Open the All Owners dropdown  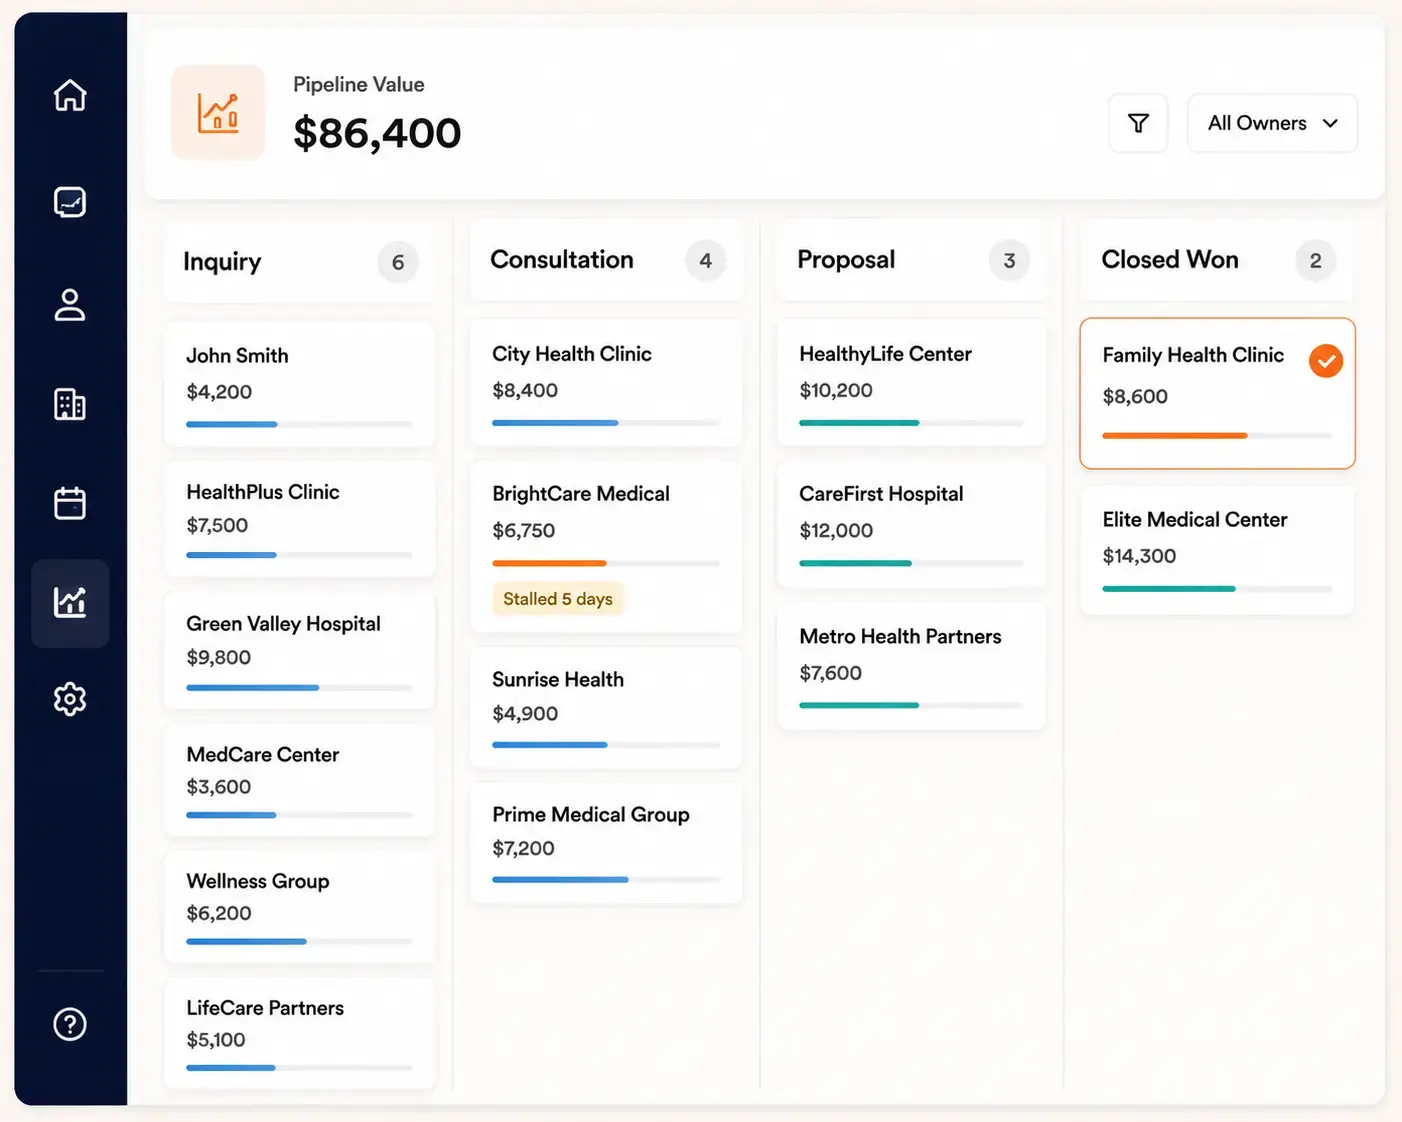(1272, 123)
